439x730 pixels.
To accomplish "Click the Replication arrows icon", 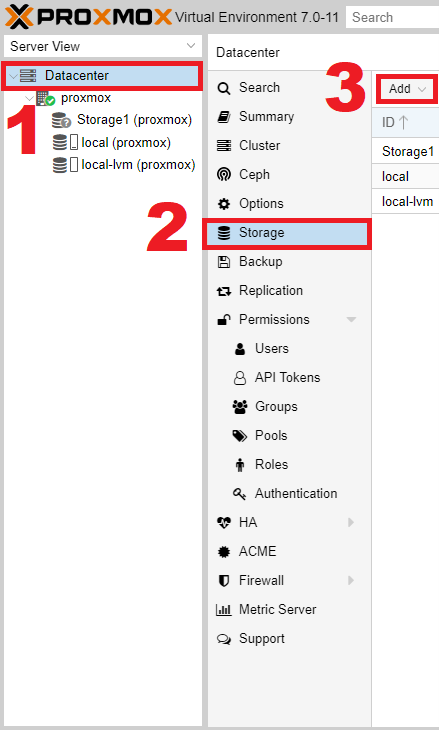I will [224, 291].
